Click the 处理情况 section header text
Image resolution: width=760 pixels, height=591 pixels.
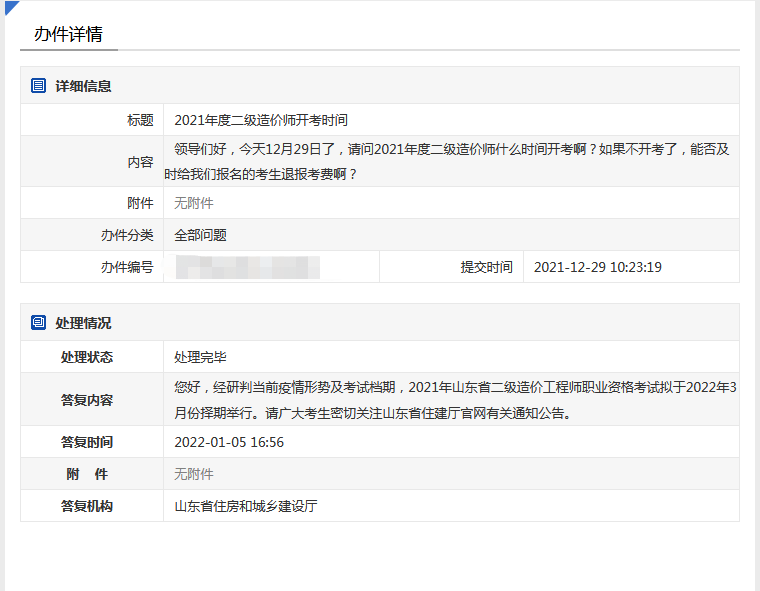[83, 323]
